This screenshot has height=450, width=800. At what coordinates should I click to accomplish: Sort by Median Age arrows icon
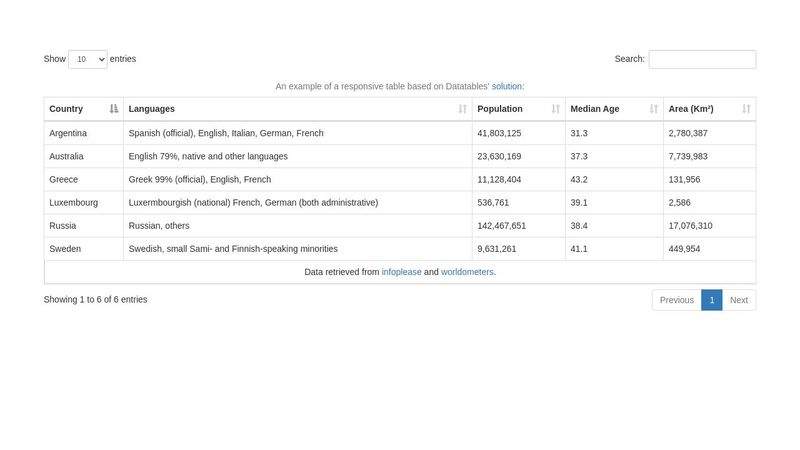(x=654, y=109)
